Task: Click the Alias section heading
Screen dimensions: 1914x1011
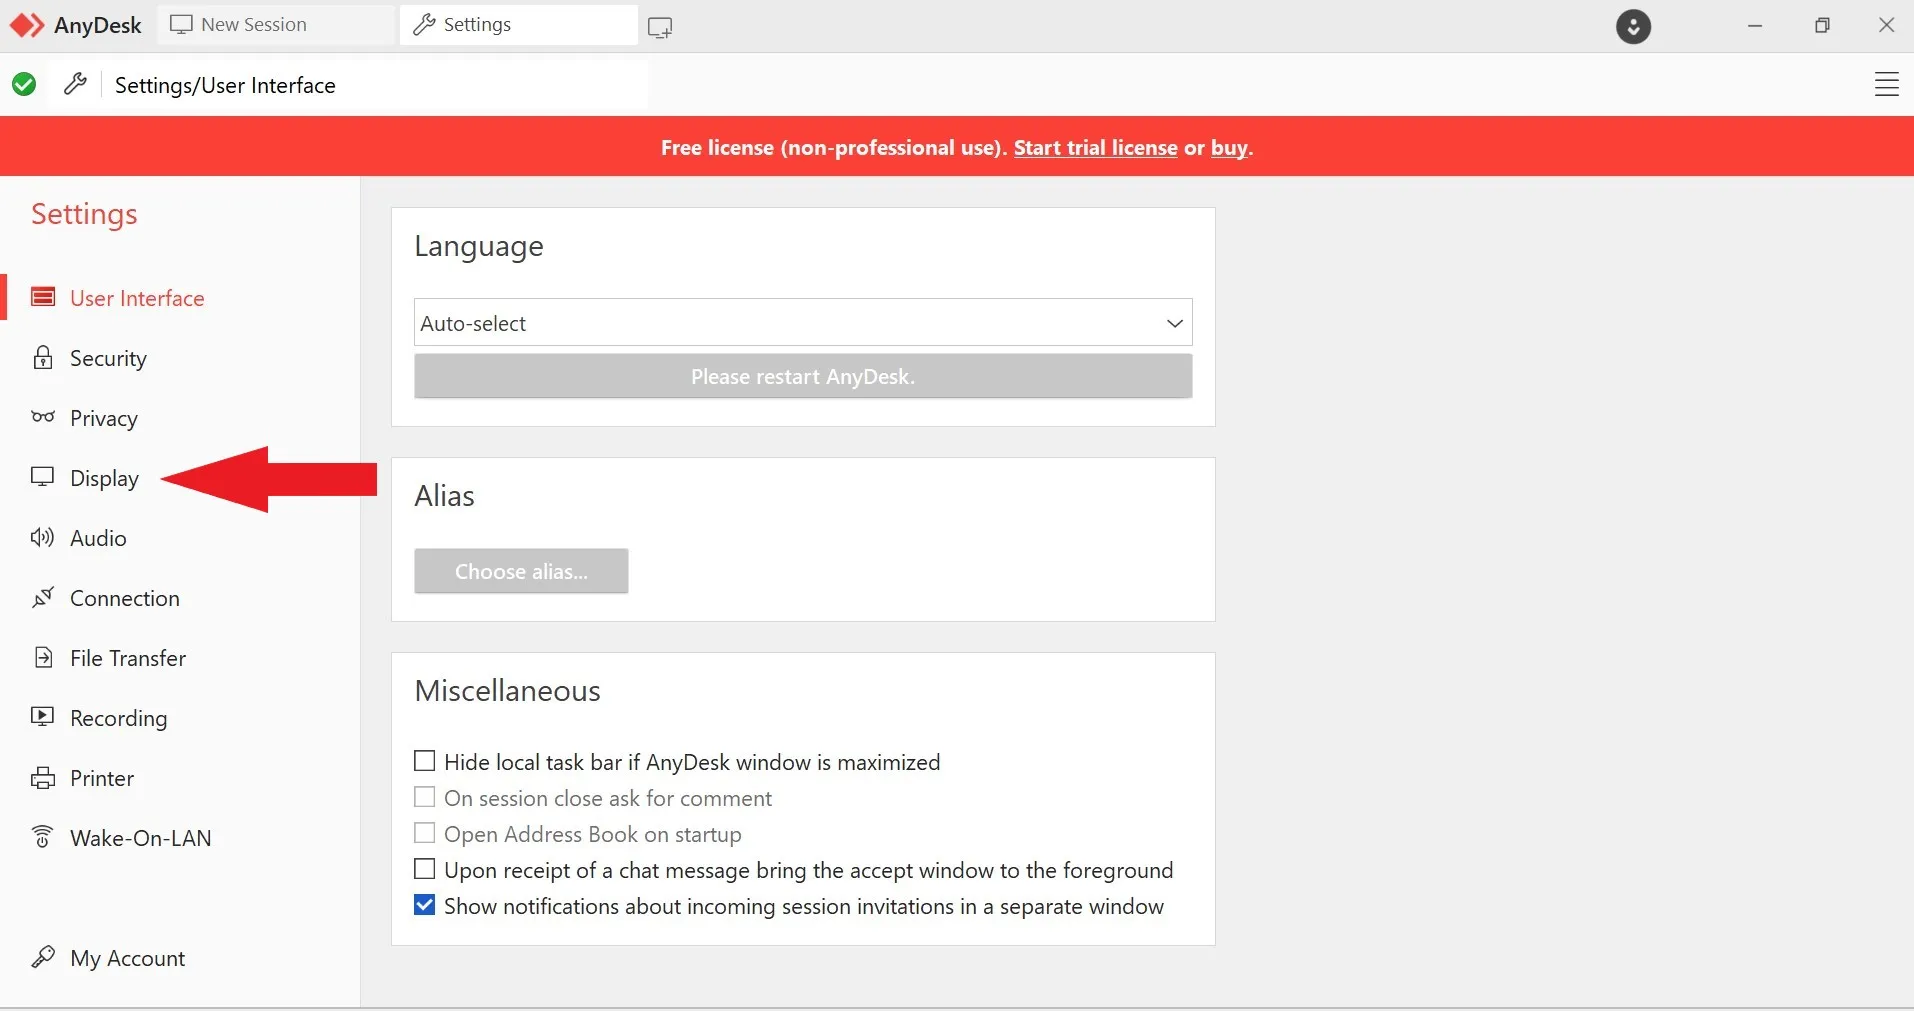Action: tap(444, 496)
